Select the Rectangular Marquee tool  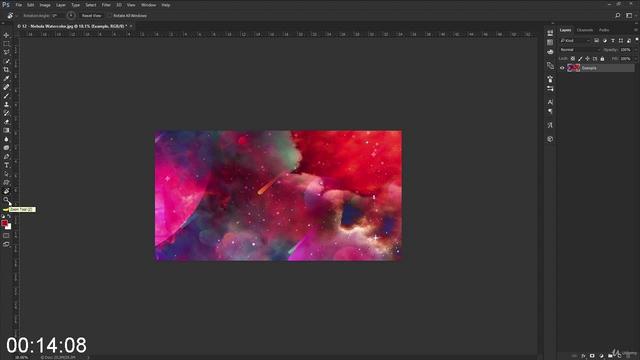coord(6,44)
